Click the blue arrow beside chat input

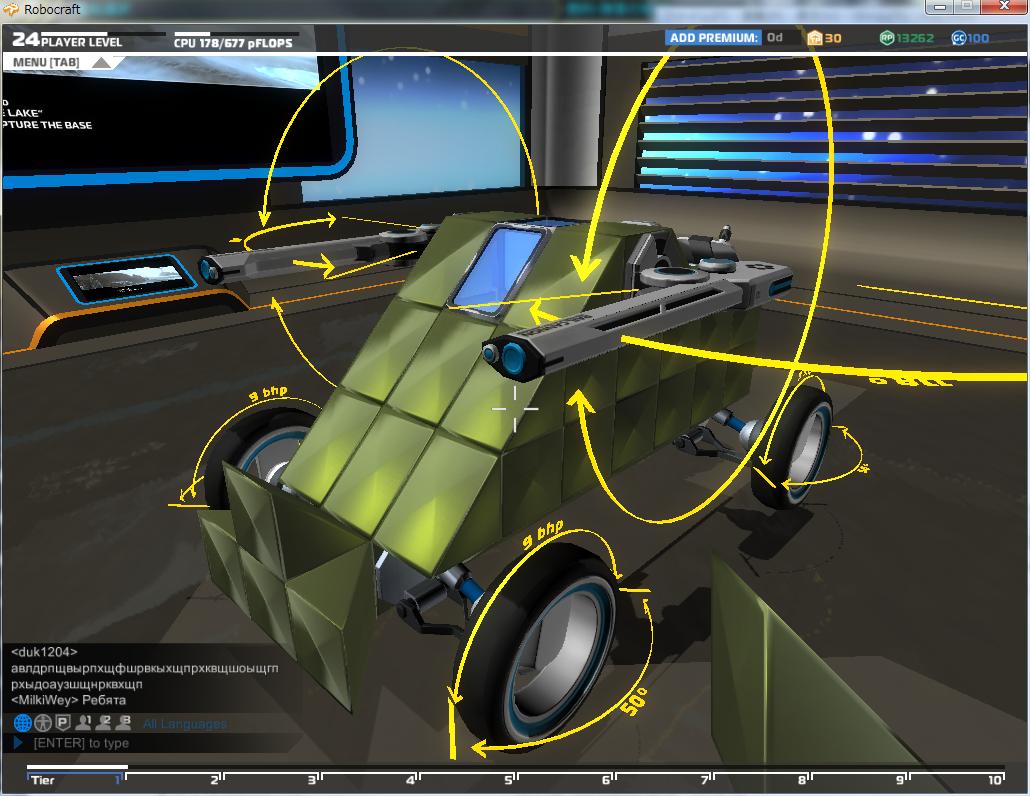tap(18, 743)
